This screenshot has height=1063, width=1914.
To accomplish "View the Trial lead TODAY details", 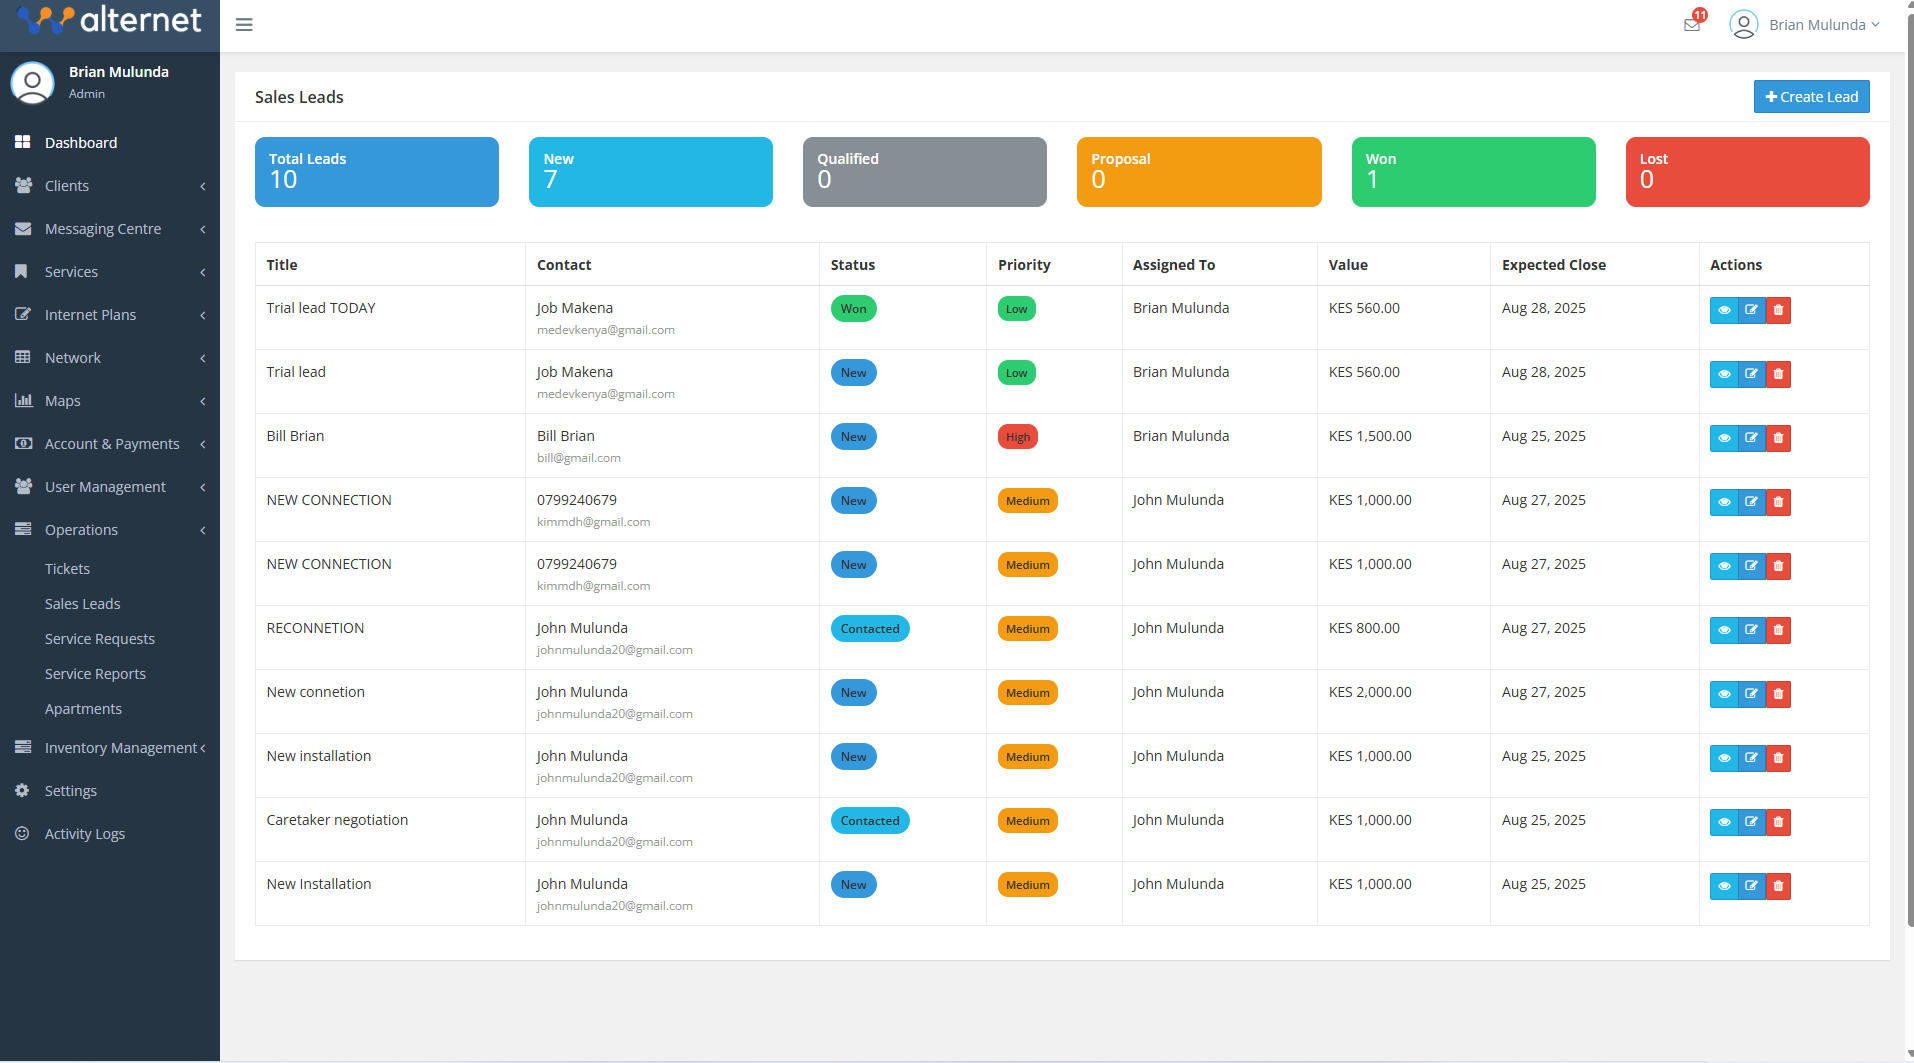I will (1723, 310).
